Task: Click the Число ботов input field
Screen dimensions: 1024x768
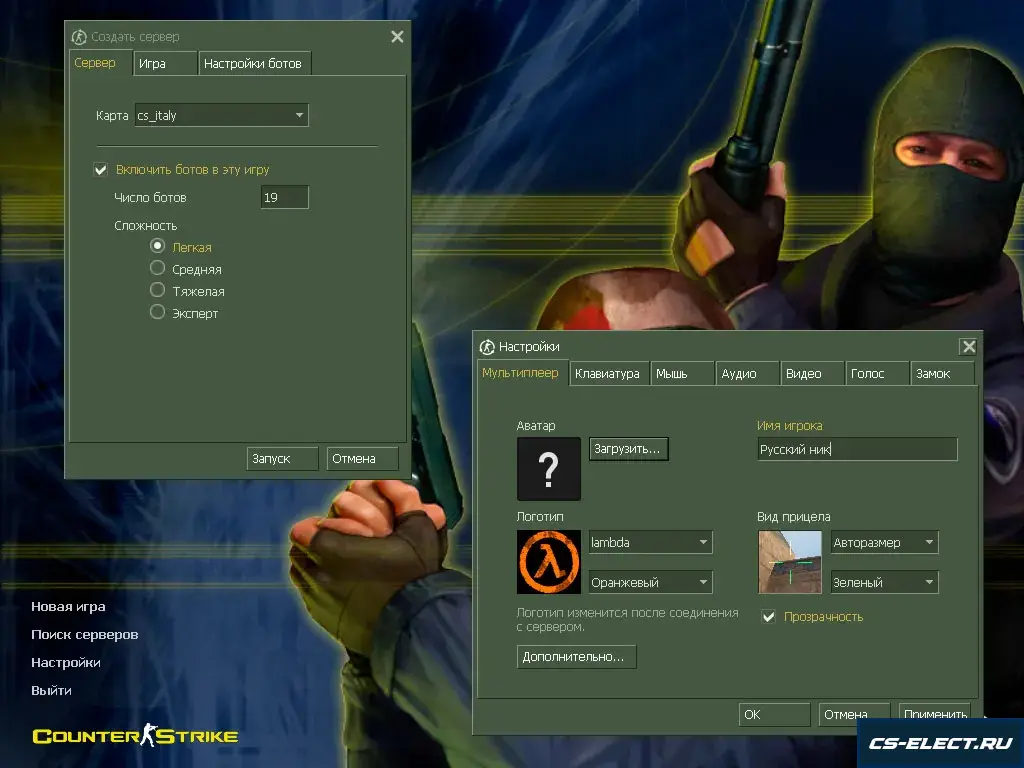Action: pos(285,197)
